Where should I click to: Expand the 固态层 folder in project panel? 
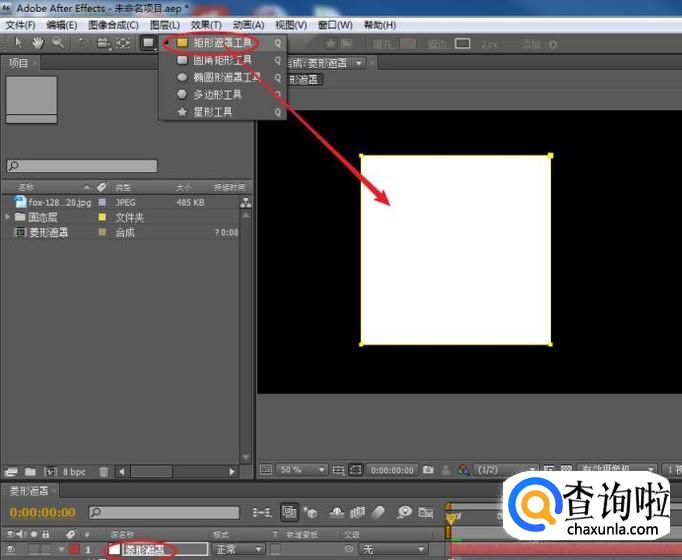click(9, 217)
